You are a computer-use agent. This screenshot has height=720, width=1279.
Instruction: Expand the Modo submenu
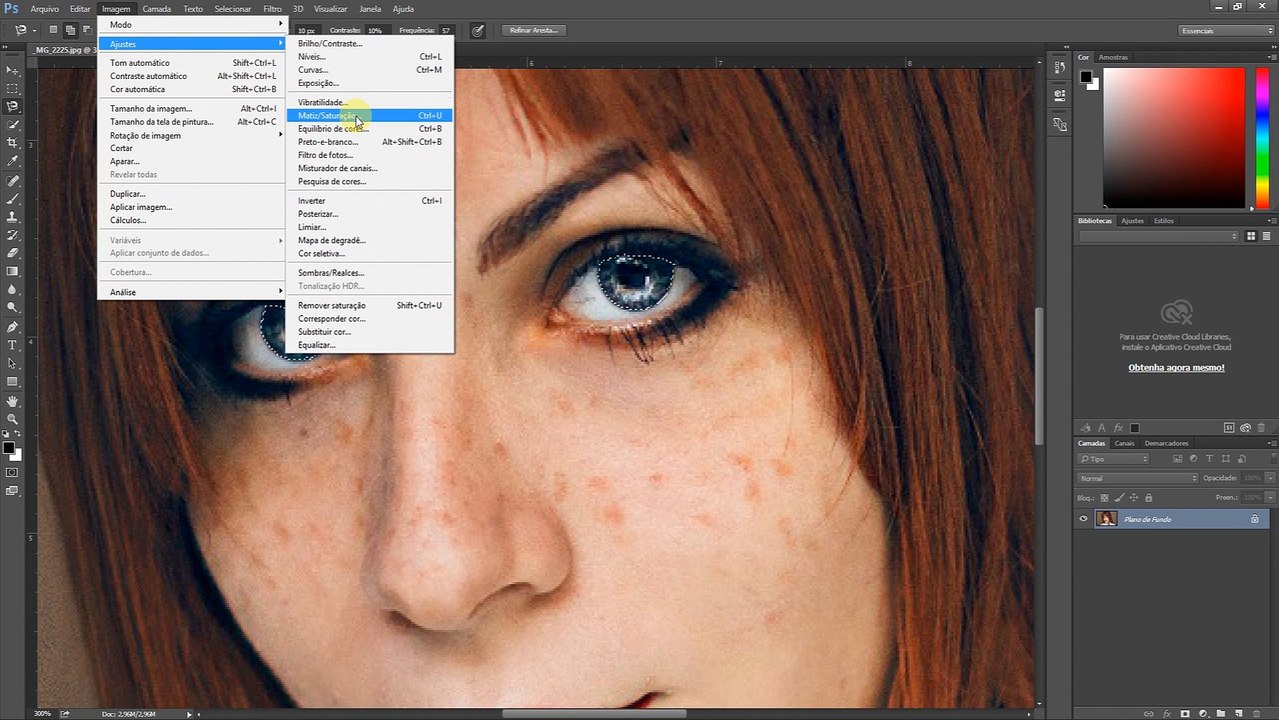(193, 24)
